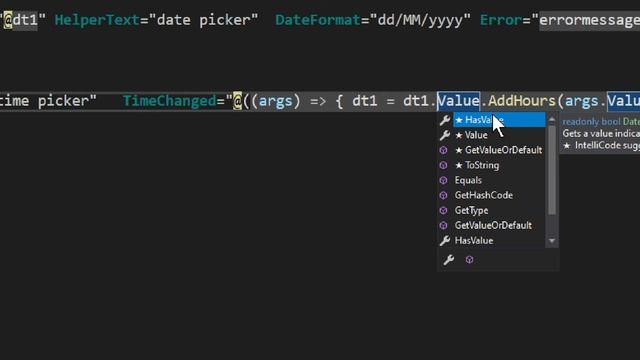This screenshot has width=640, height=360.
Task: Click the highlighted Value after dt1.
Action: pos(458,101)
